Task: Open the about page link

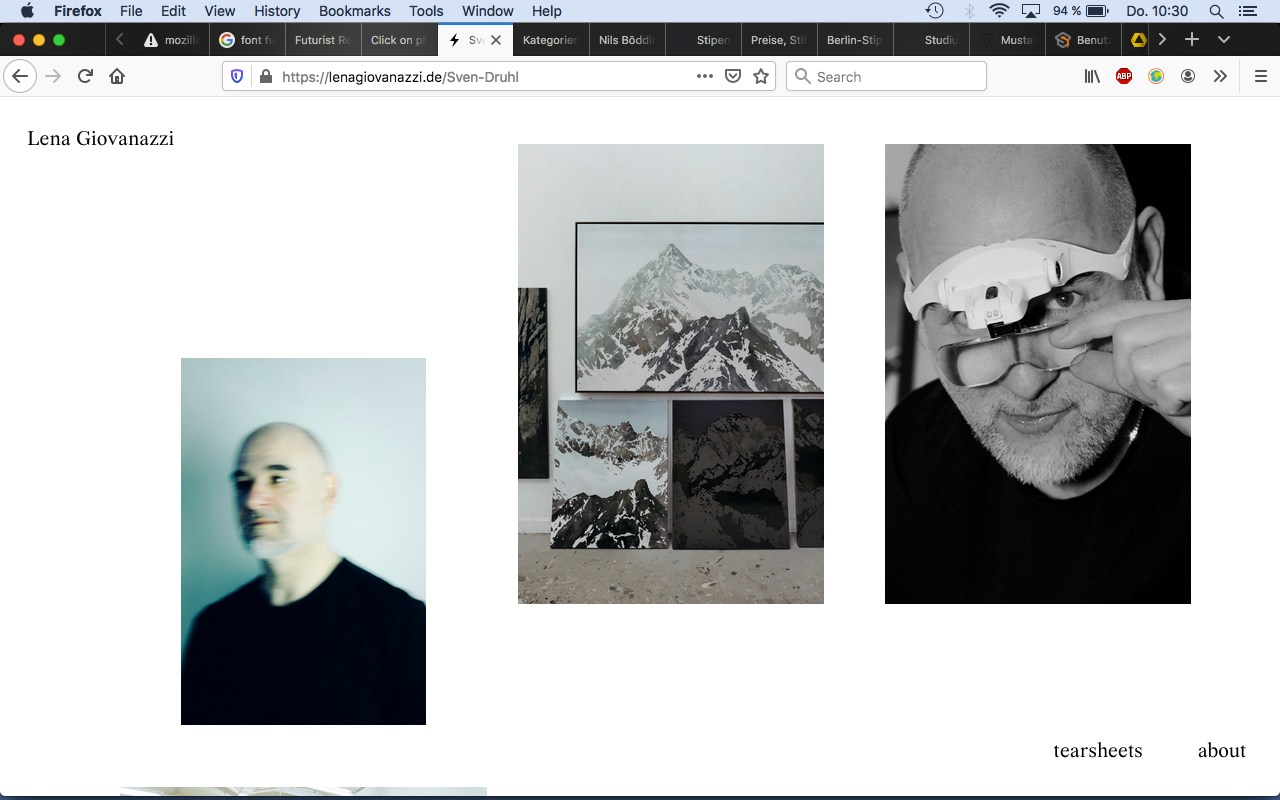Action: tap(1221, 751)
